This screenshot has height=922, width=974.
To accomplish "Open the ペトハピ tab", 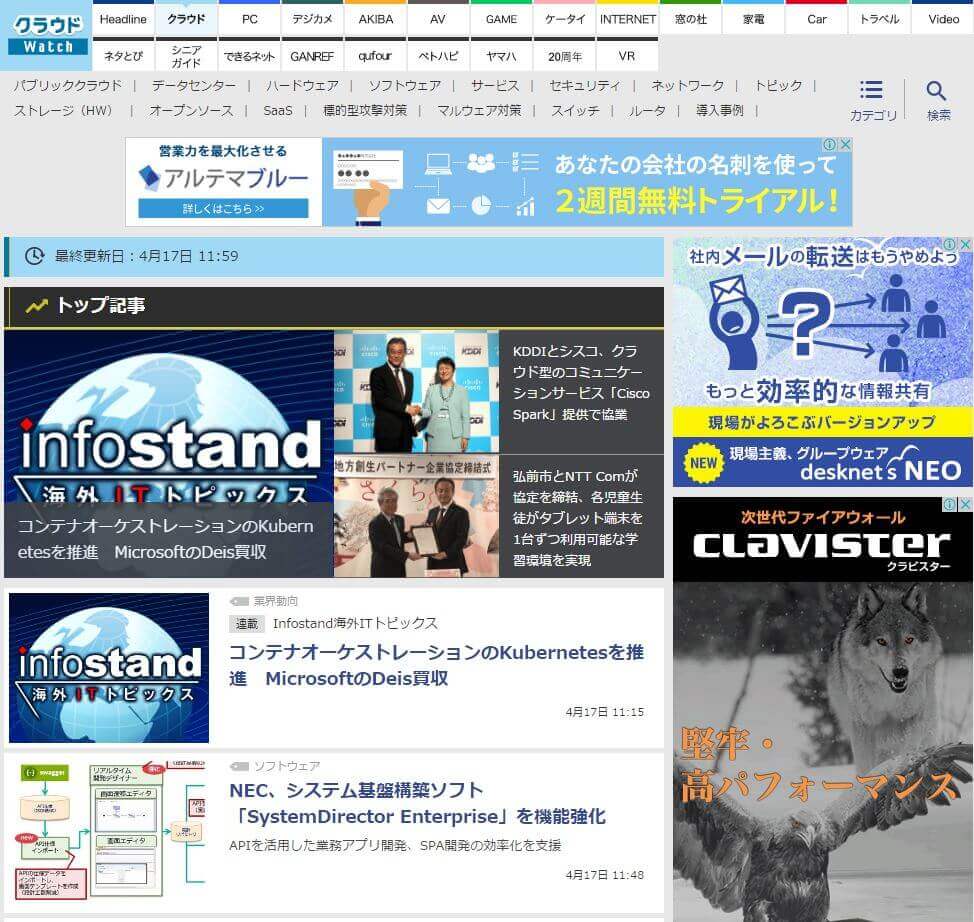I will (438, 56).
